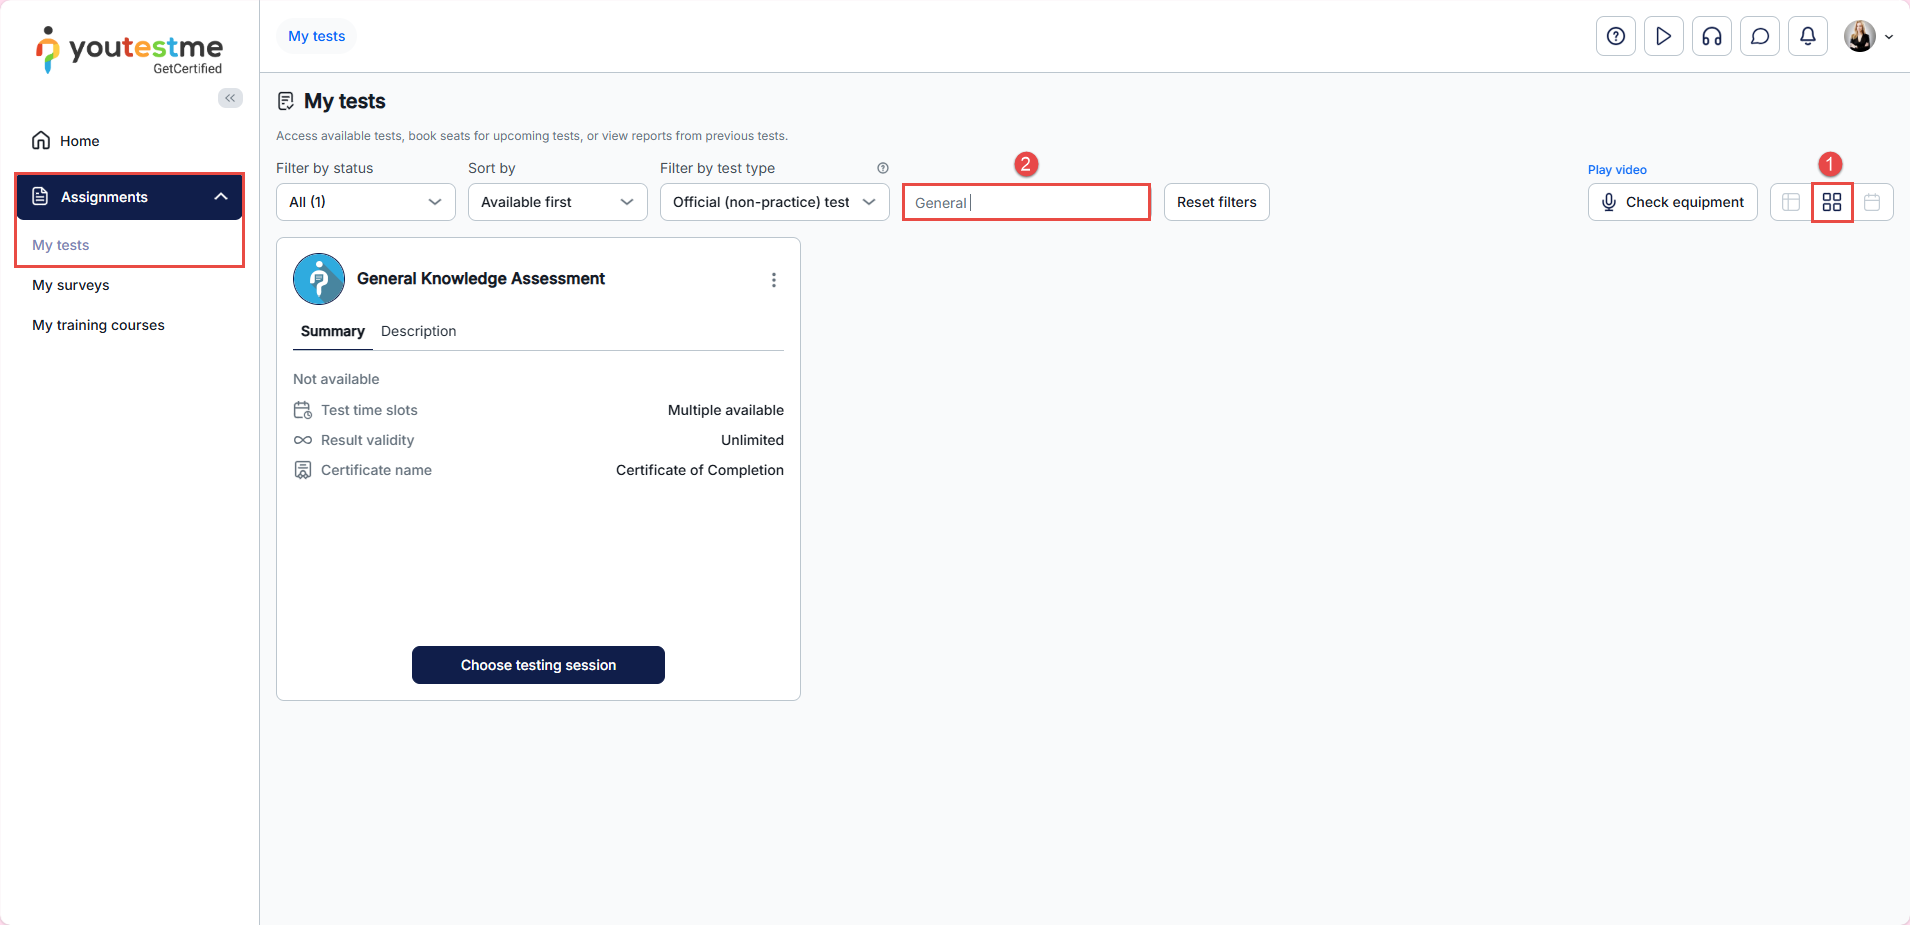Image resolution: width=1910 pixels, height=925 pixels.
Task: Switch to table list view
Action: pyautogui.click(x=1790, y=202)
